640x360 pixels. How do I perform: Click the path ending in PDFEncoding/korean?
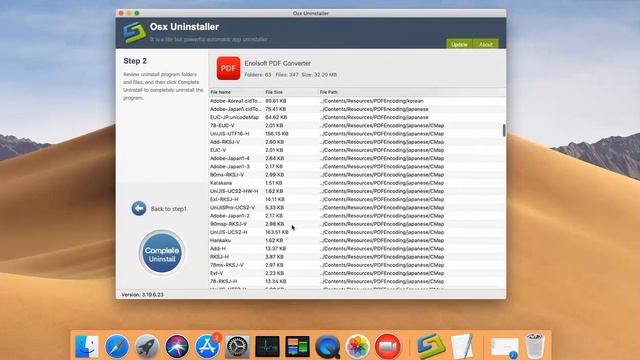[x=371, y=101]
